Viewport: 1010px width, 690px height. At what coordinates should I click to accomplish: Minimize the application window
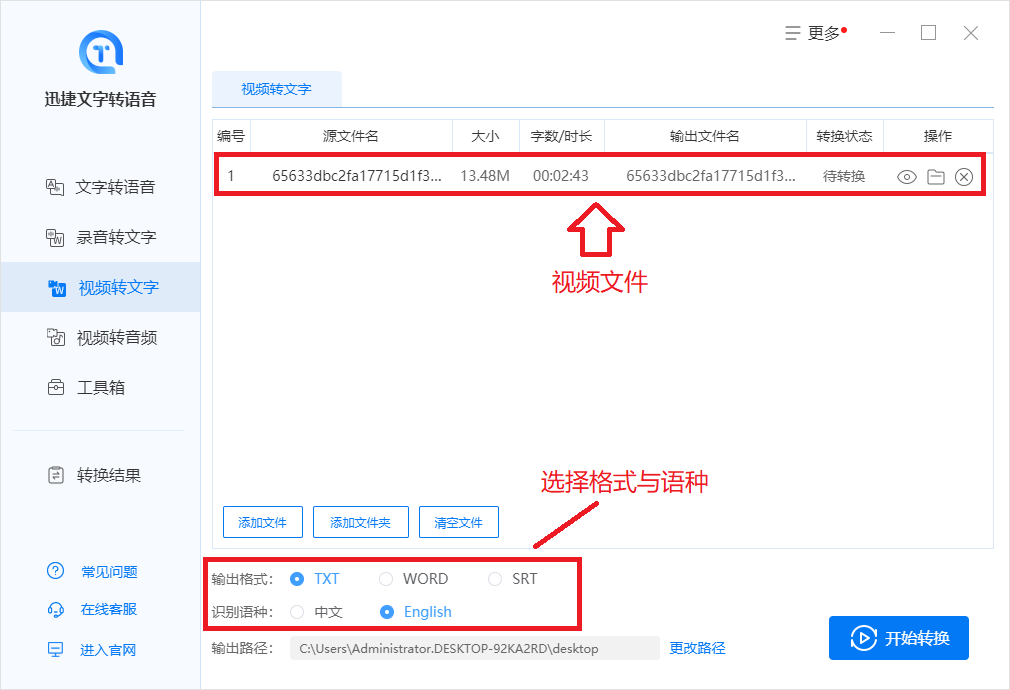[888, 33]
